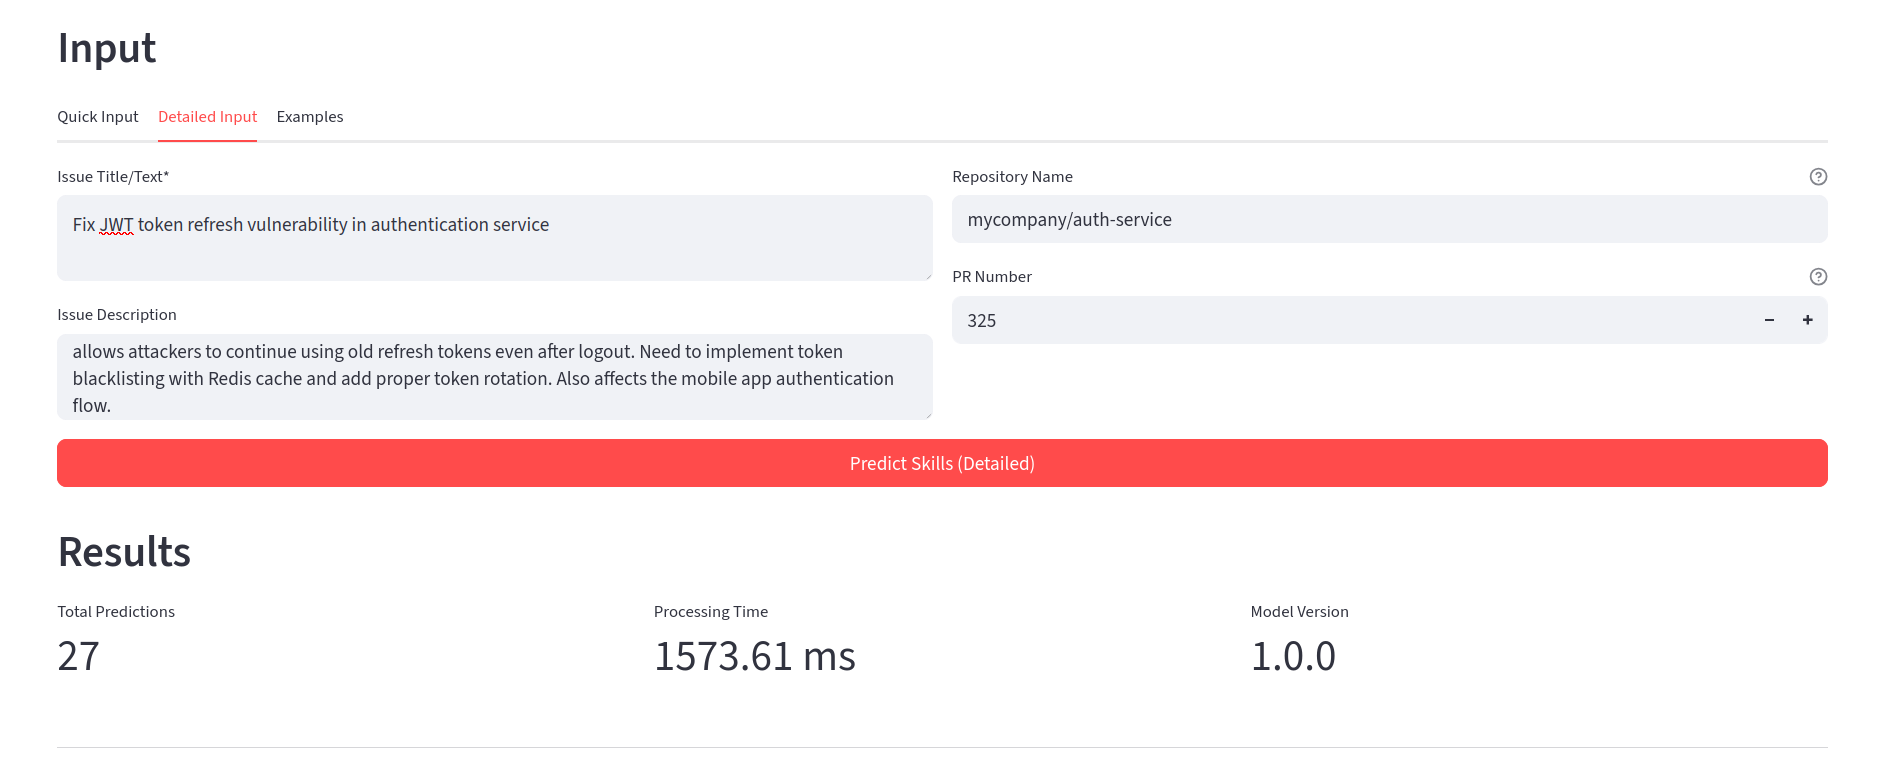Click the PR Number value 325
This screenshot has width=1889, height=764.
(x=982, y=321)
